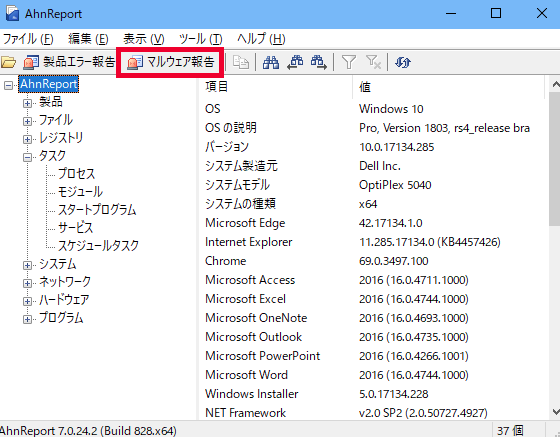Click the refresh arrows icon
560x437 pixels.
point(402,62)
